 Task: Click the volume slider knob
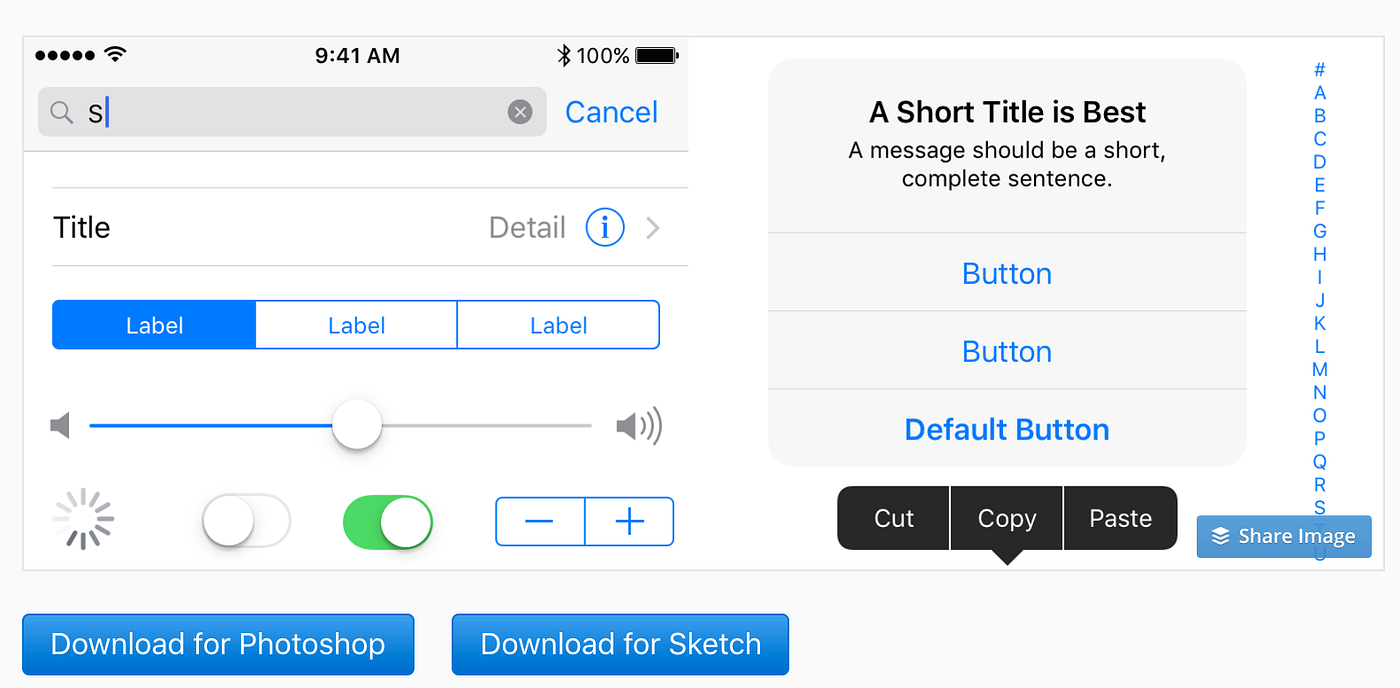[x=357, y=425]
